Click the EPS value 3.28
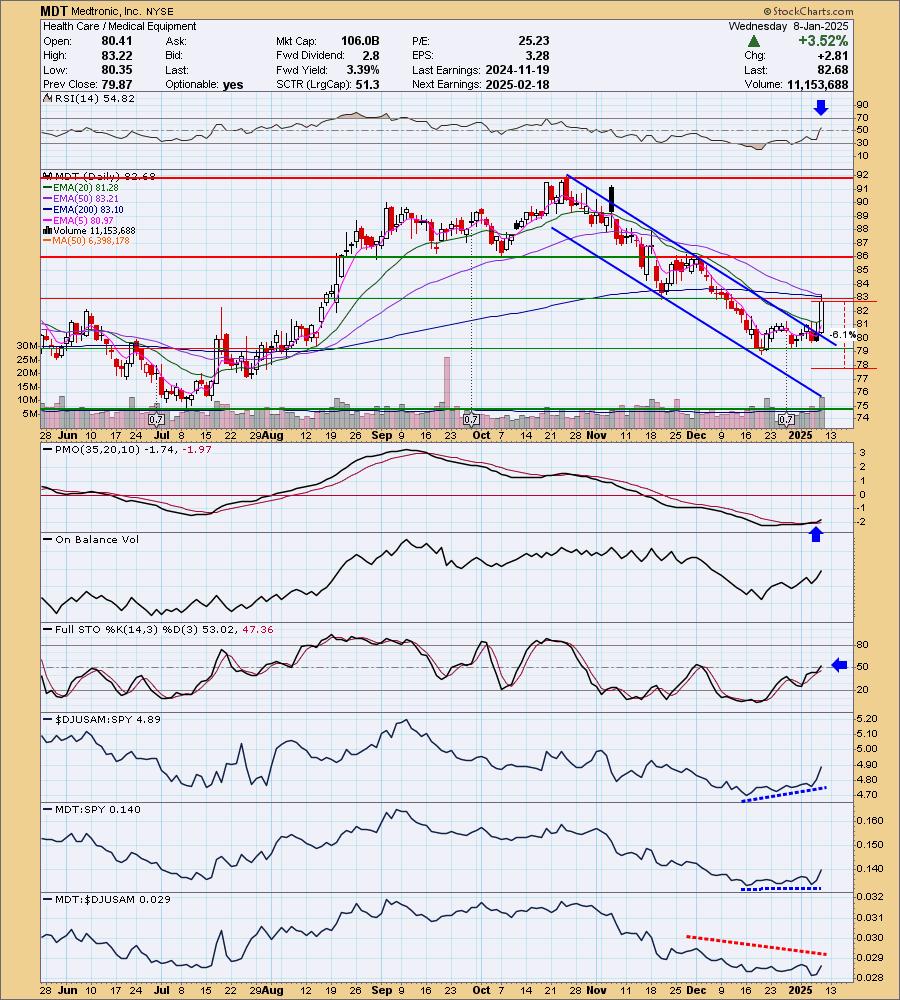Viewport: 900px width, 1000px height. 538,55
